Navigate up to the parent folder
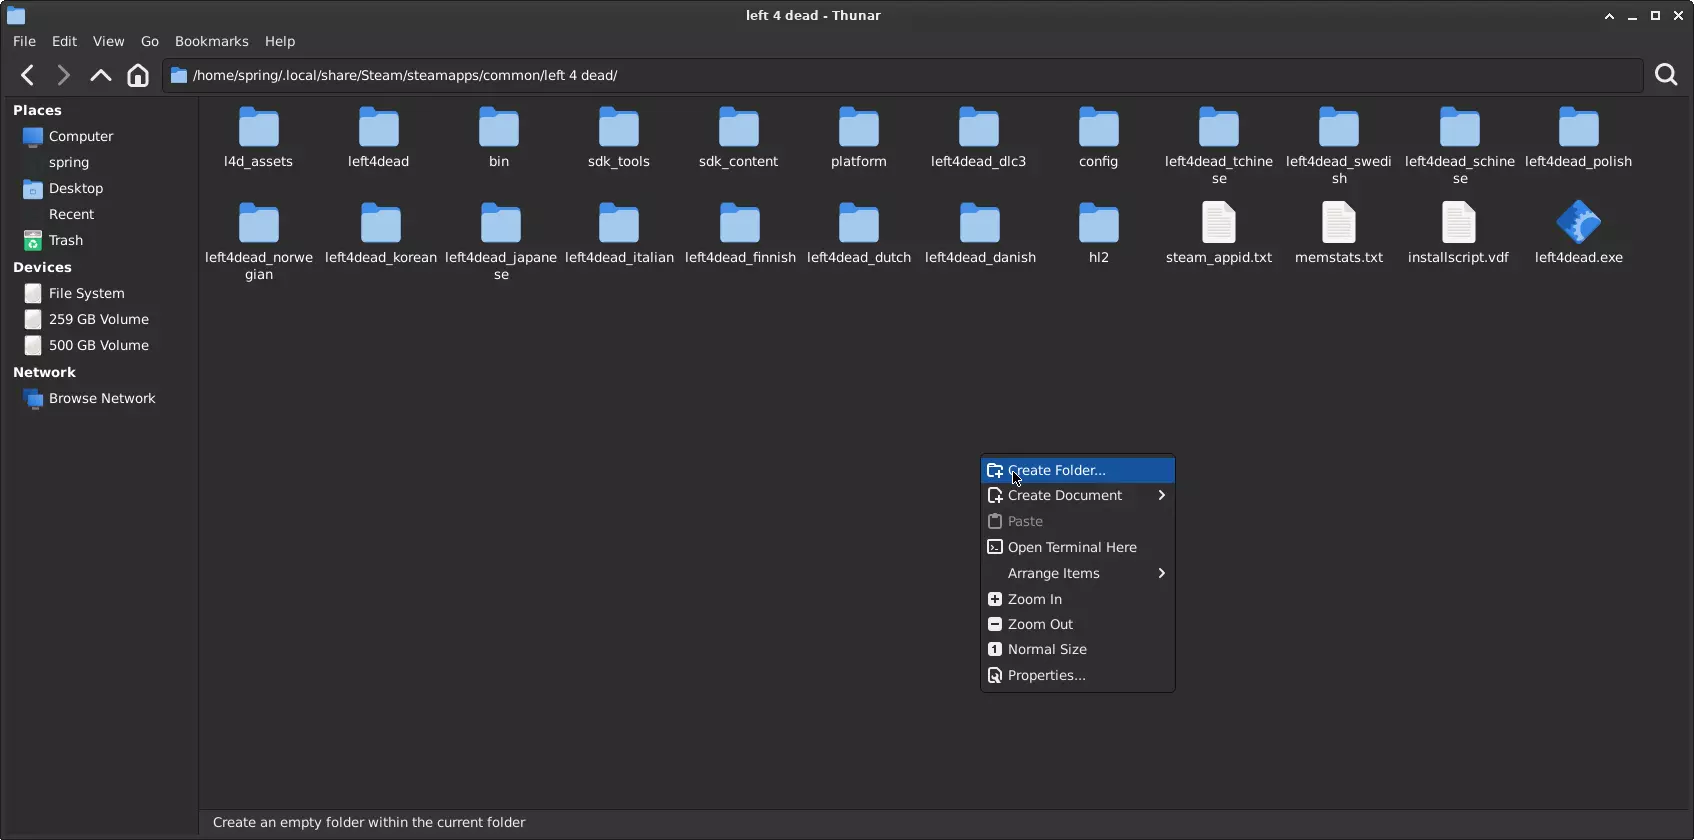Viewport: 1694px width, 840px height. tap(101, 75)
